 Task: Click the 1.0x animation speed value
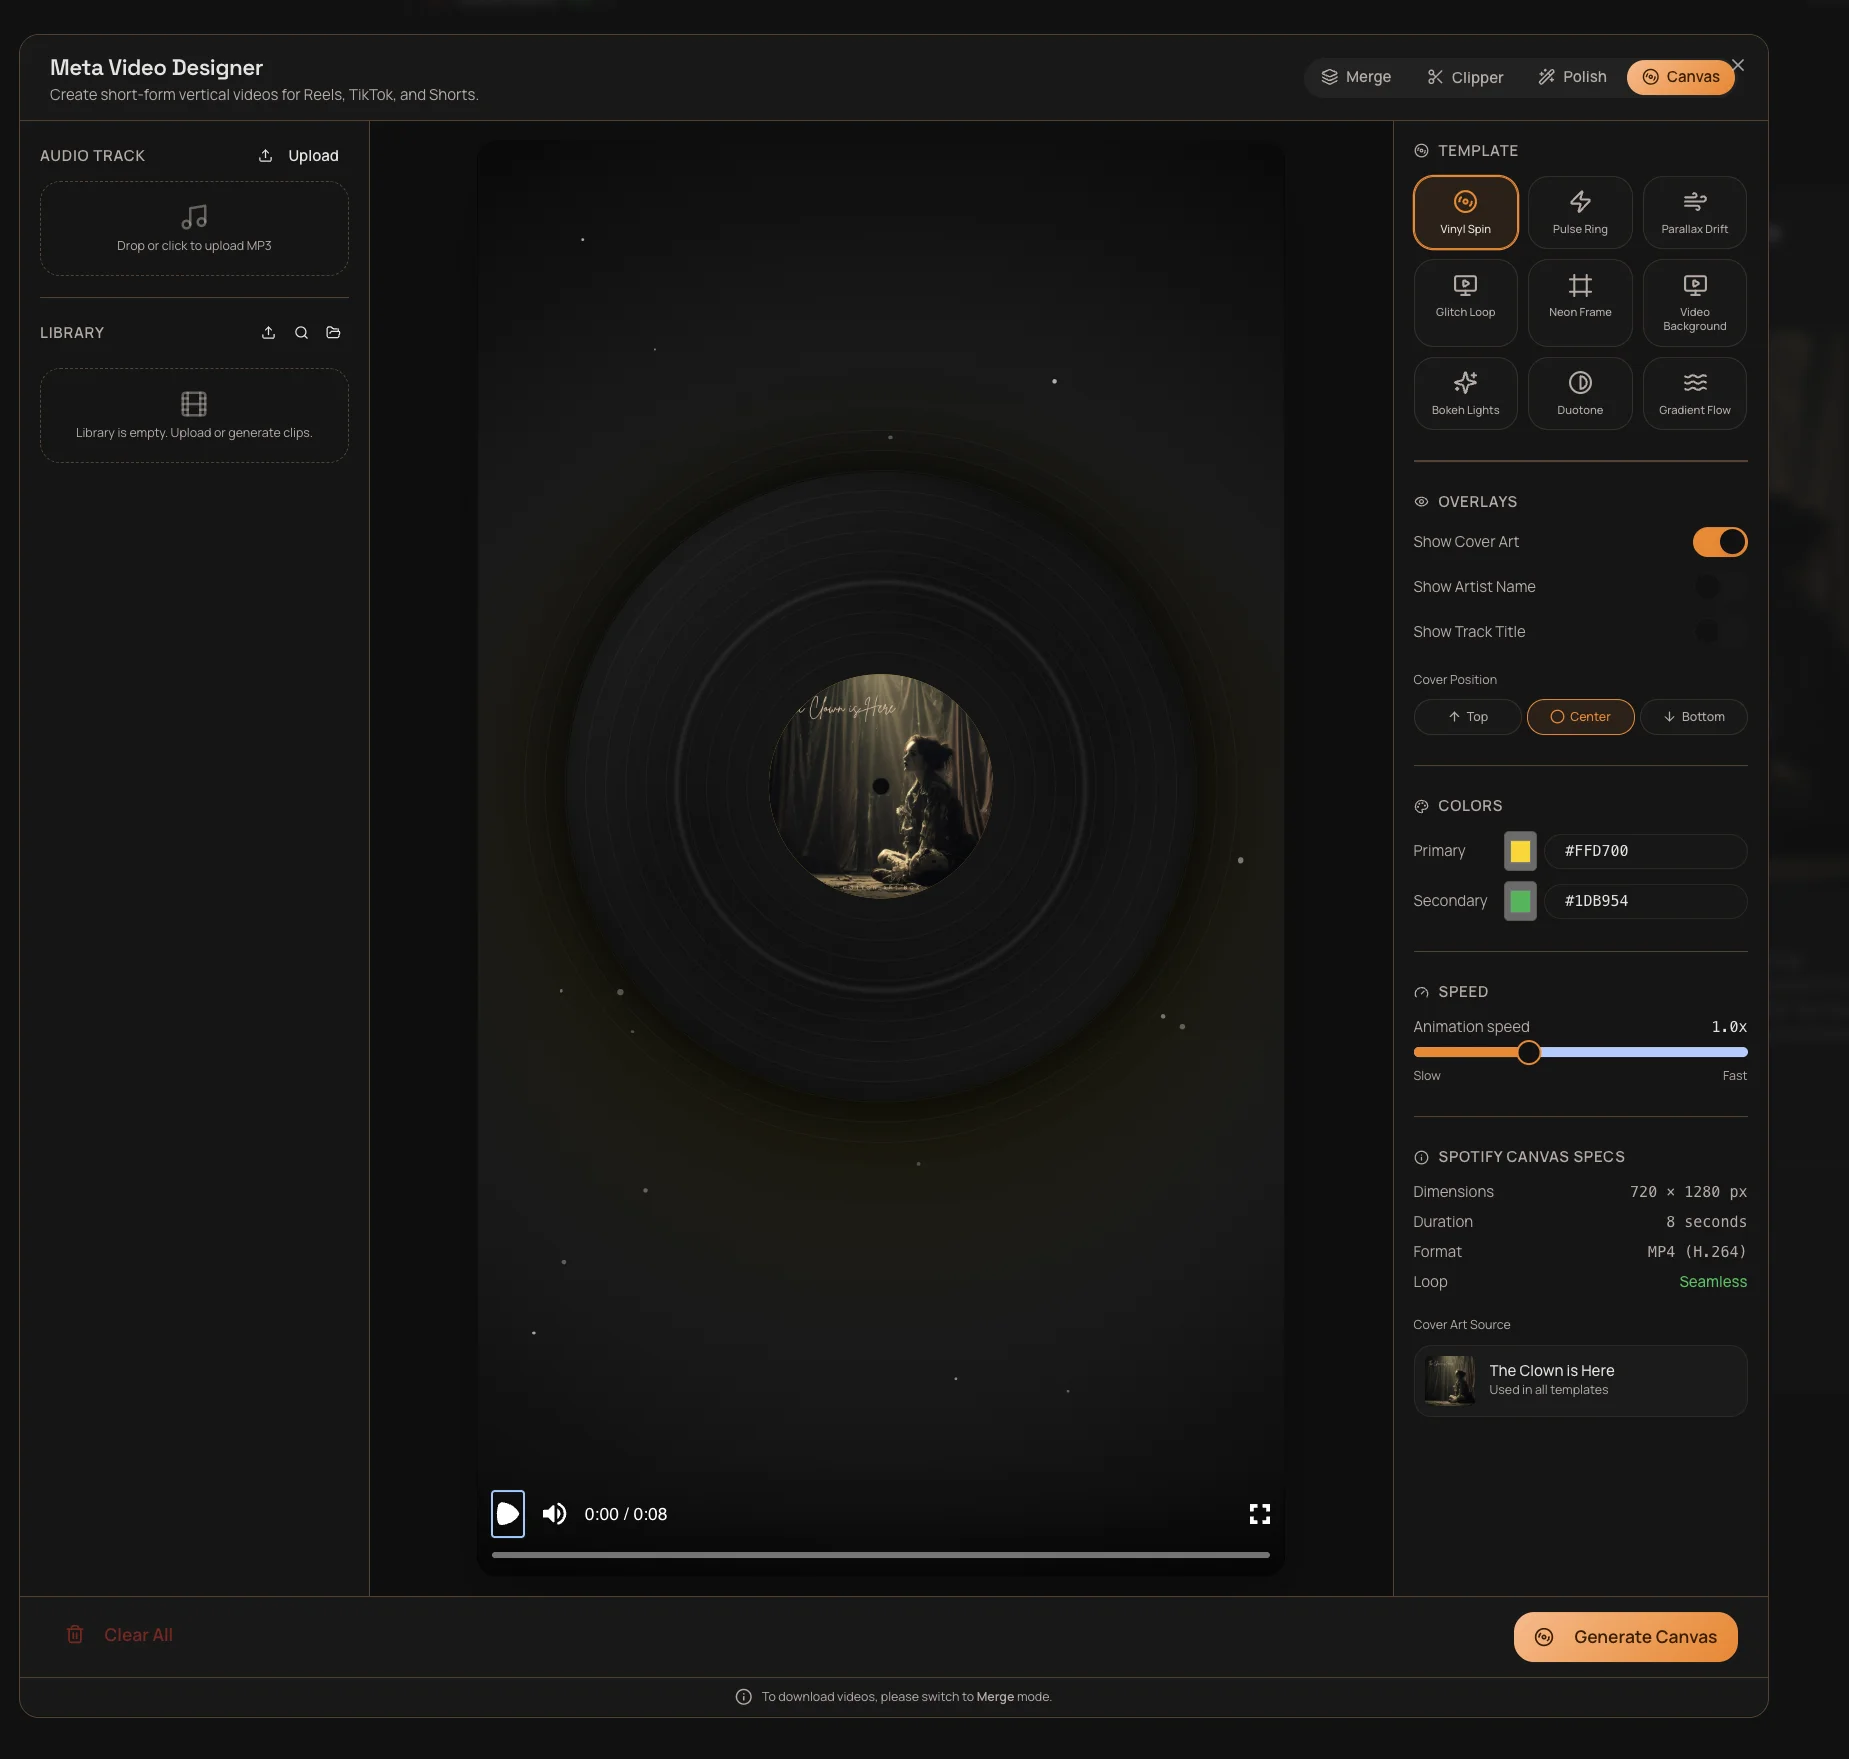pyautogui.click(x=1729, y=1027)
